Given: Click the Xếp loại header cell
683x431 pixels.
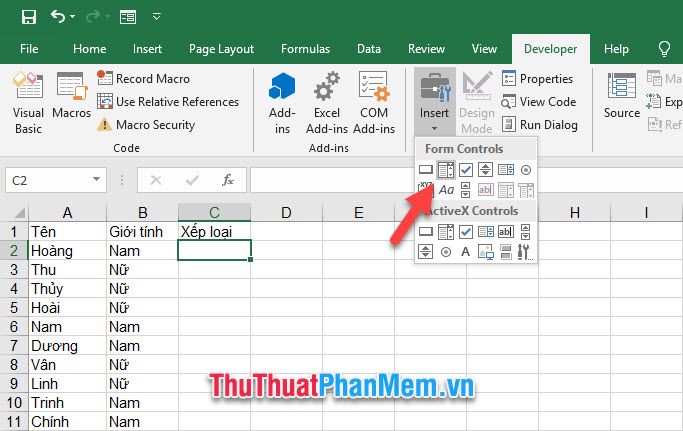Looking at the screenshot, I should click(214, 231).
